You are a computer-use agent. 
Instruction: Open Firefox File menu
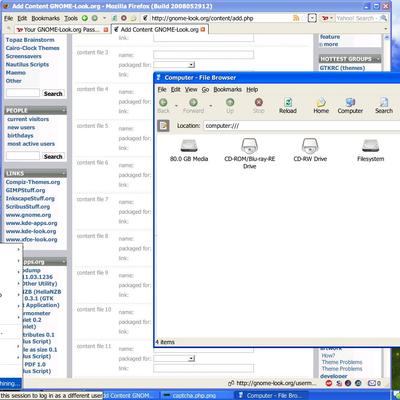click(x=8, y=18)
